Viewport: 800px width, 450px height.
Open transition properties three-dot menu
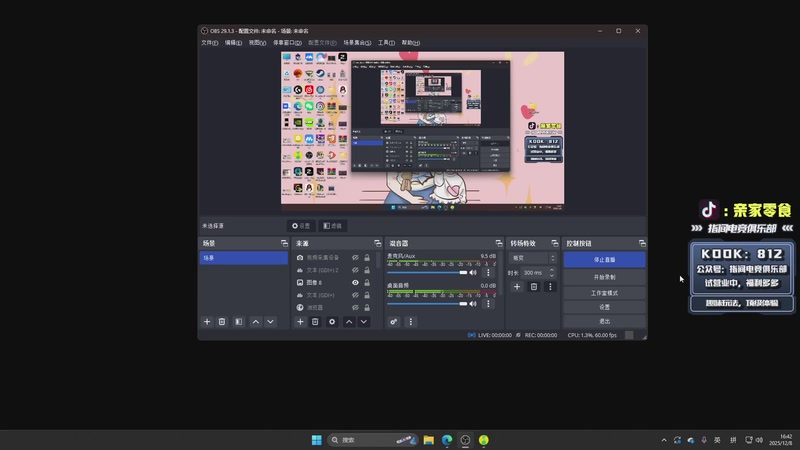550,287
